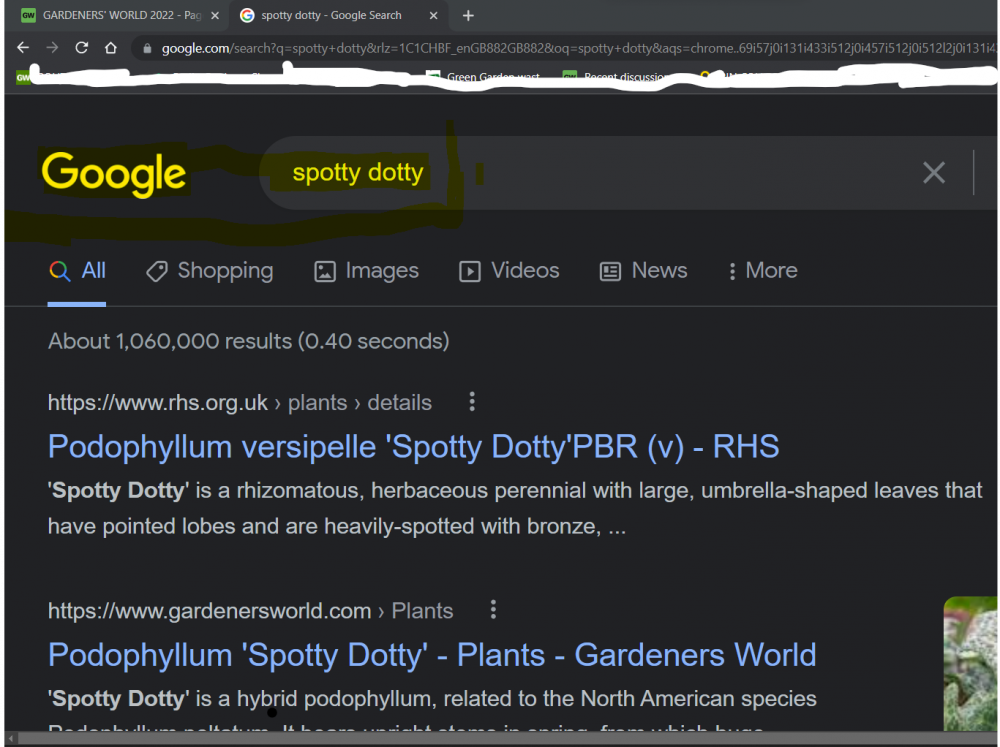
Task: Click the Images picture icon
Action: [x=325, y=271]
